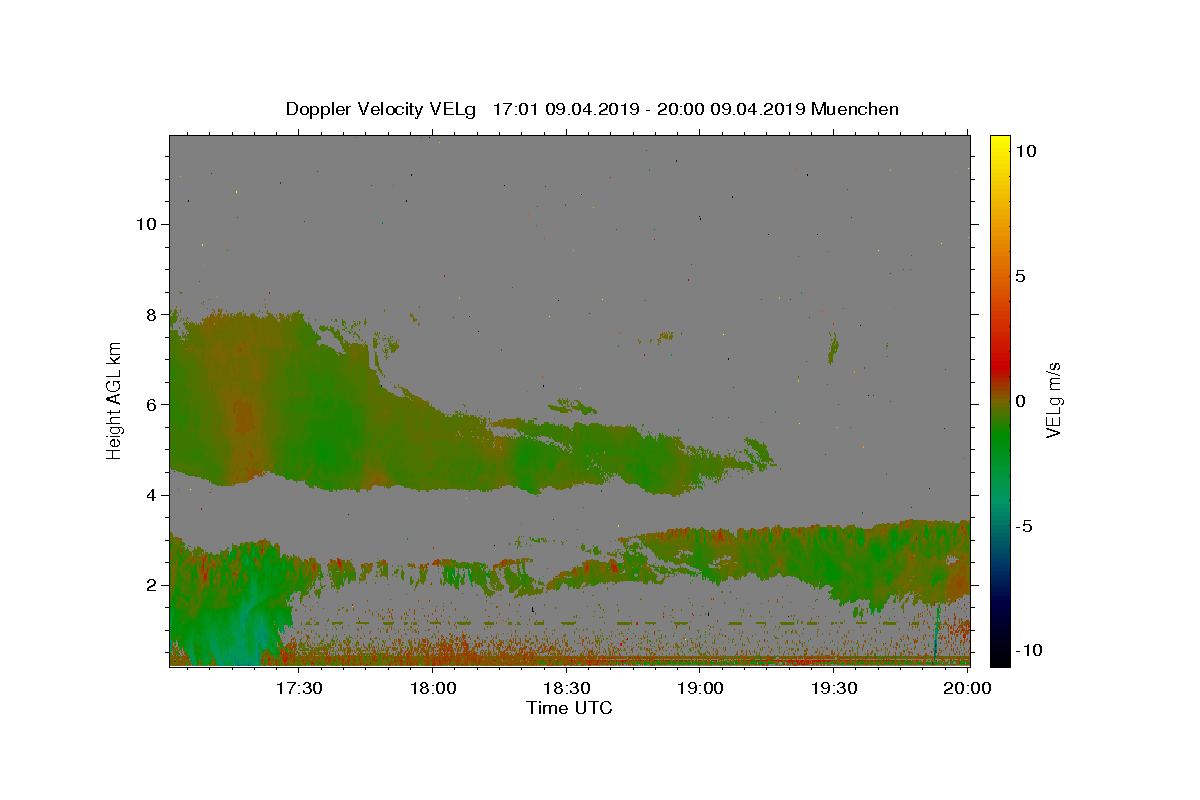
Task: Click the height tick label 6
Action: click(x=153, y=404)
